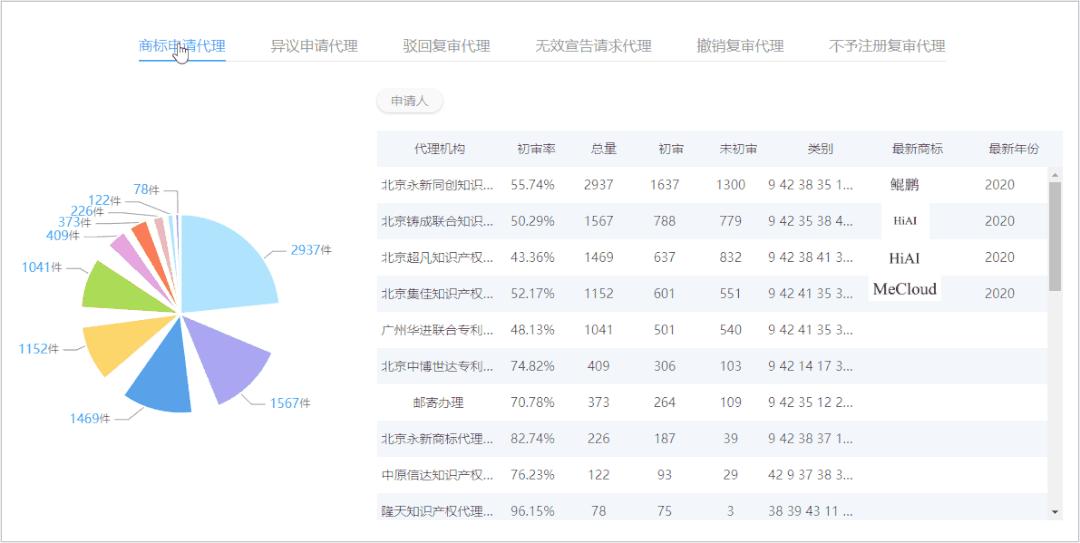Open the 不予注册复审代理 tab
Image resolution: width=1080 pixels, height=543 pixels.
886,46
